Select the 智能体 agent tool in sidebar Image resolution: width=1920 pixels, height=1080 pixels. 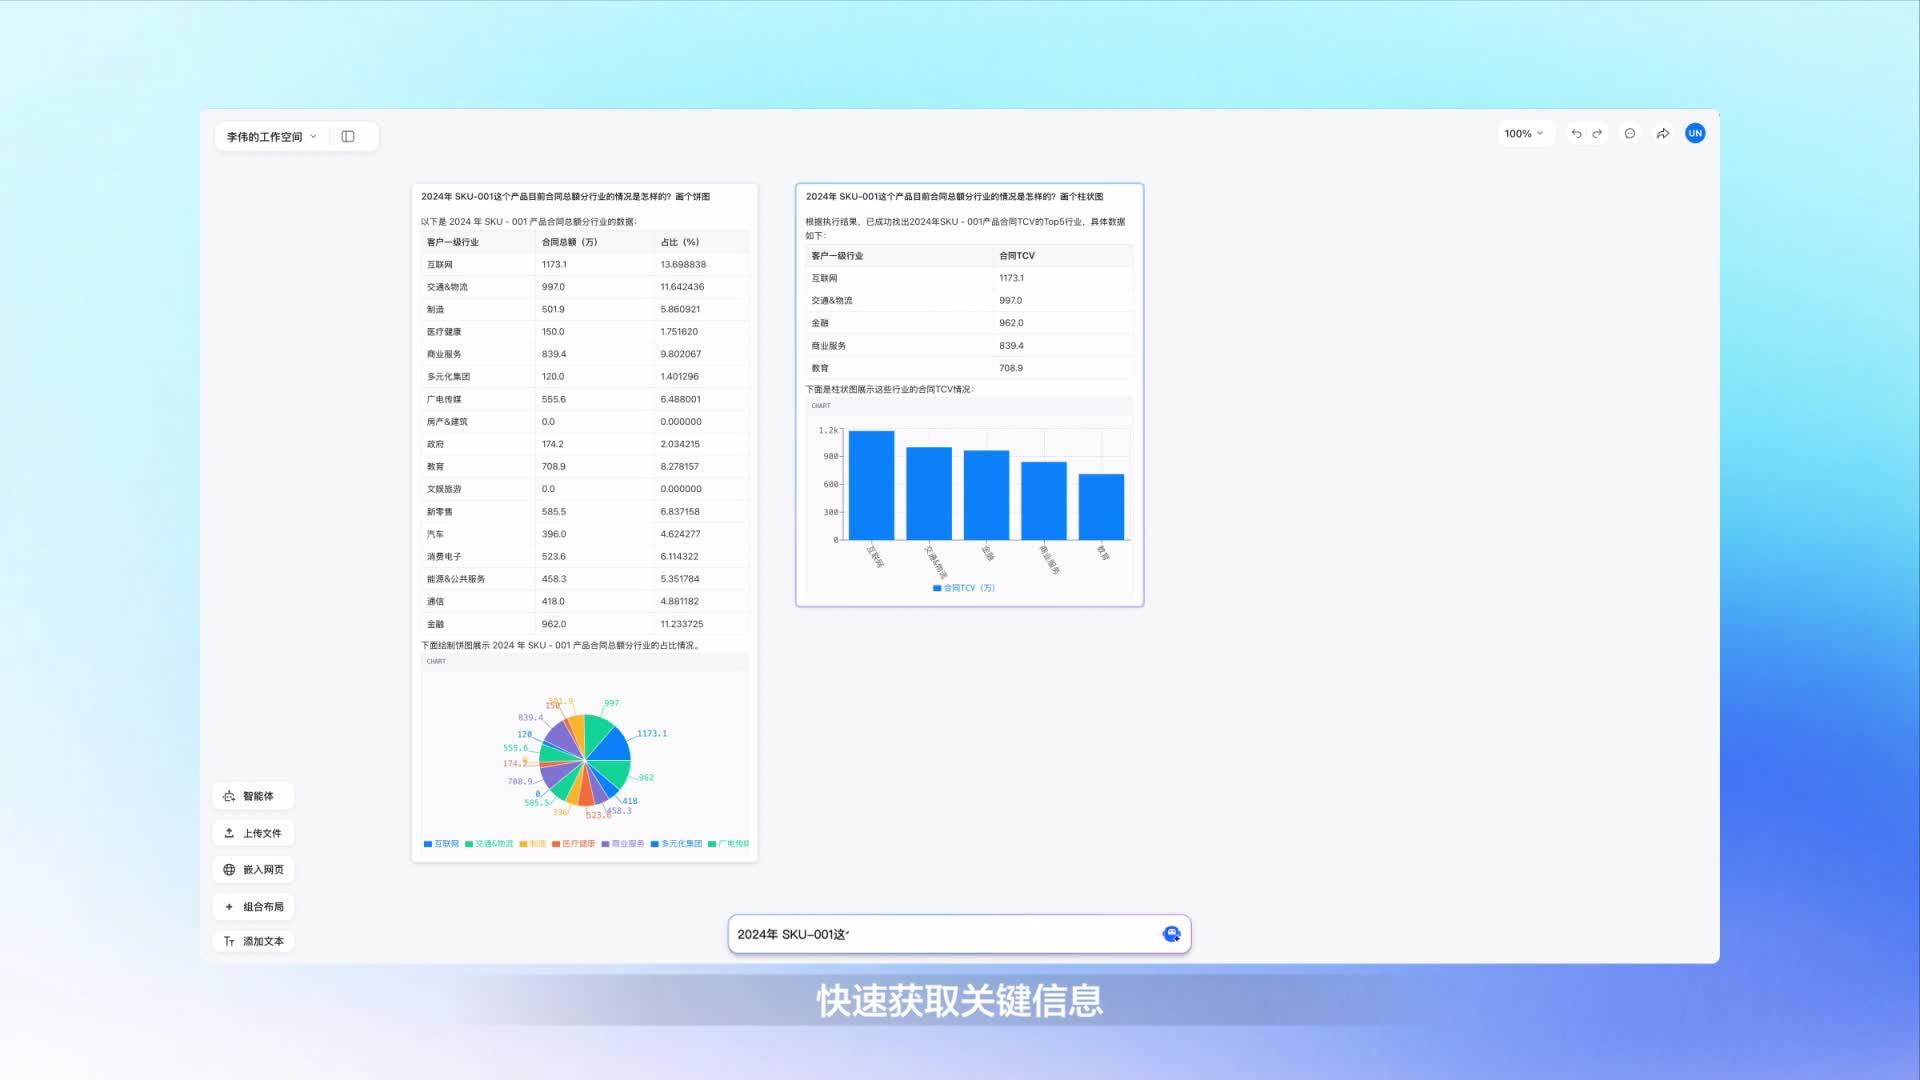pos(253,796)
